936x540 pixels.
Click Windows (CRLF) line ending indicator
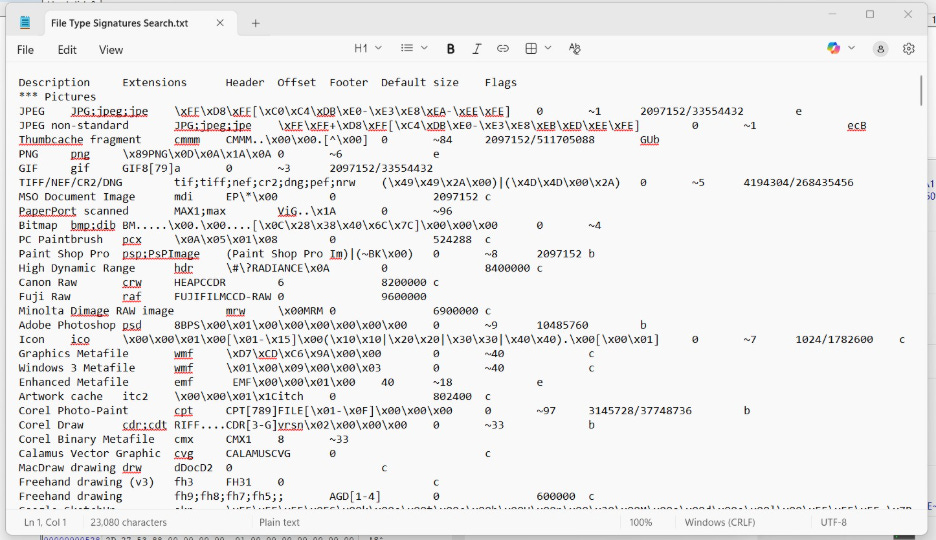point(719,522)
